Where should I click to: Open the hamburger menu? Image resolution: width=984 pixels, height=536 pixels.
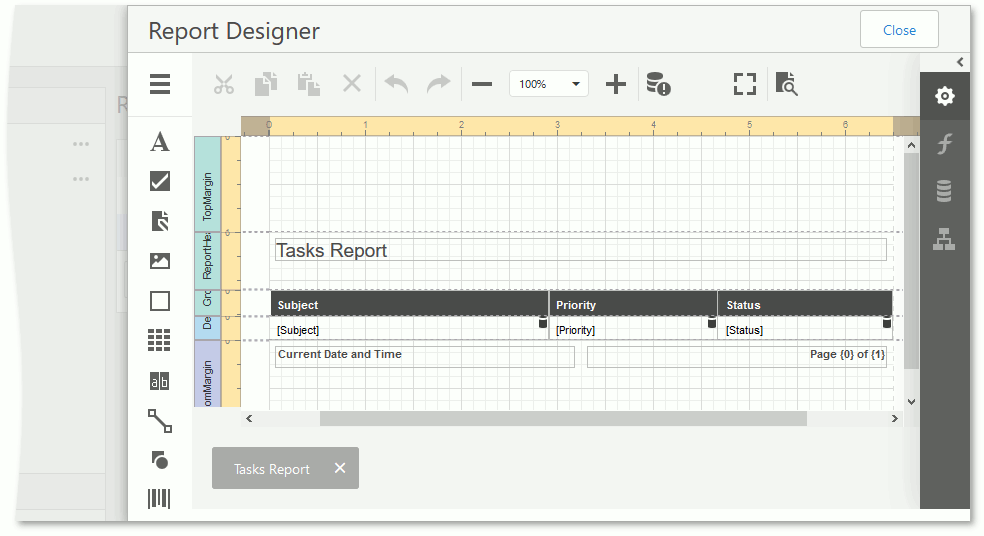[x=160, y=84]
